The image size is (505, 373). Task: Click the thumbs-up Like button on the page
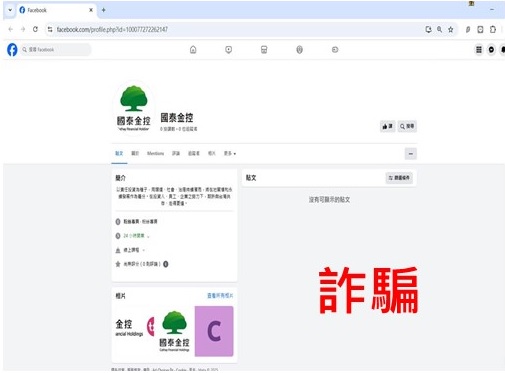[387, 126]
